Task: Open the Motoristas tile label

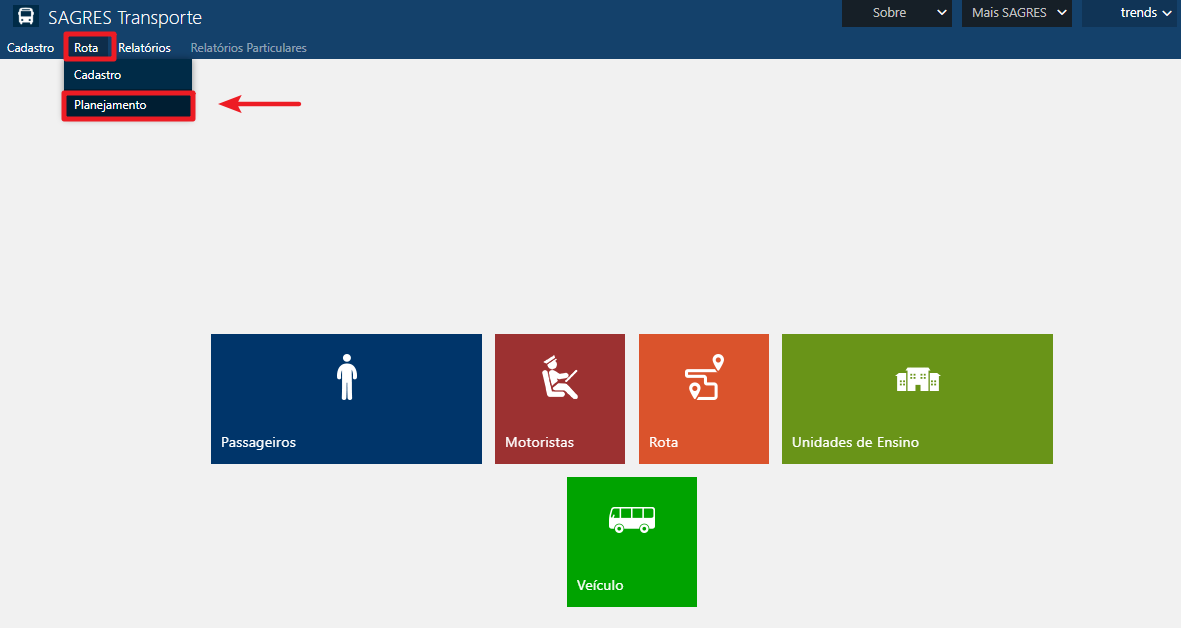Action: pyautogui.click(x=539, y=442)
